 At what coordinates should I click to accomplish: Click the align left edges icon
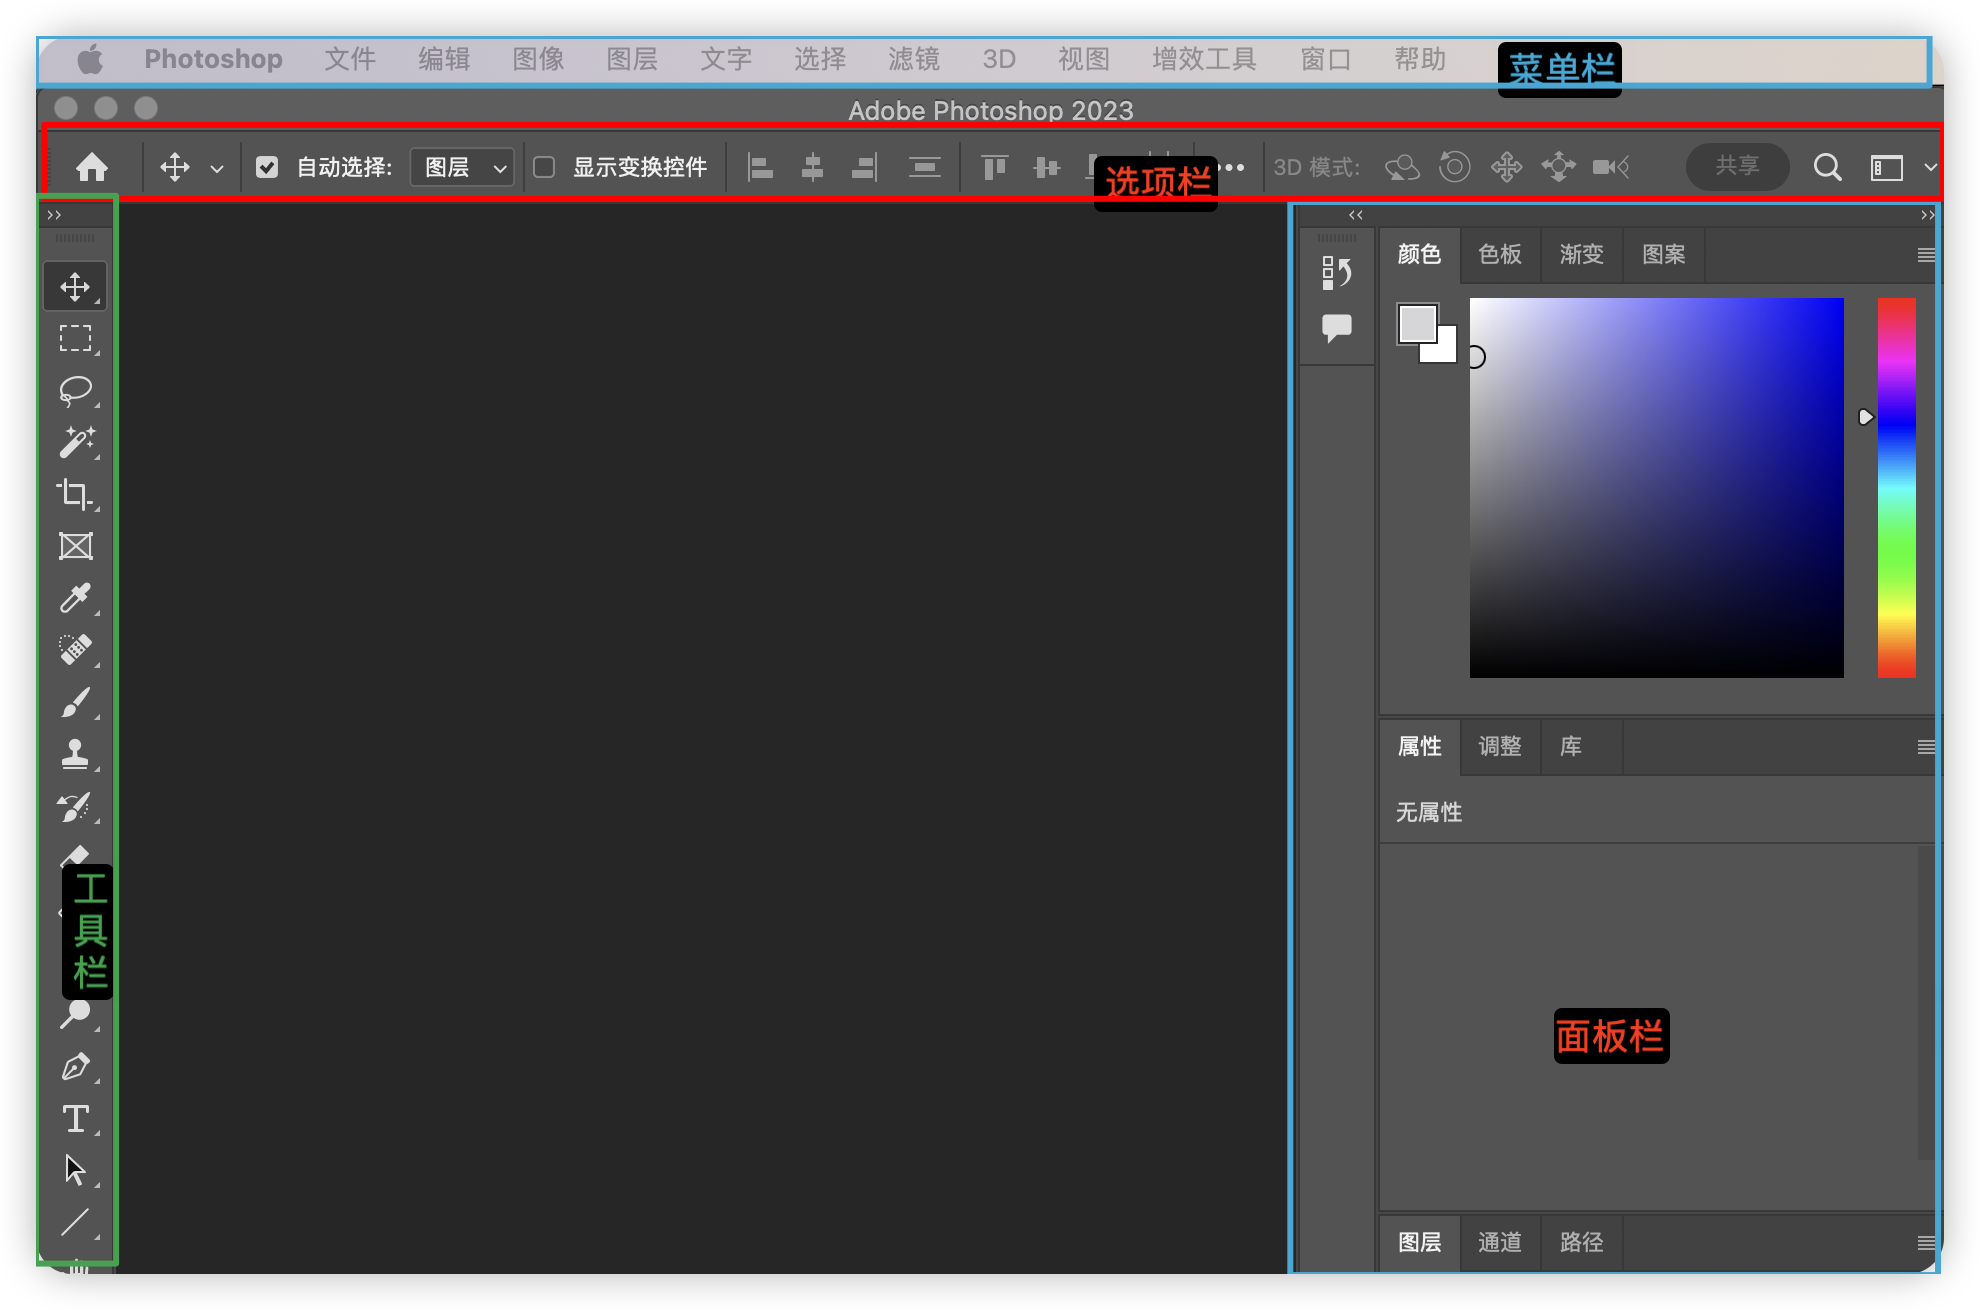pyautogui.click(x=760, y=167)
